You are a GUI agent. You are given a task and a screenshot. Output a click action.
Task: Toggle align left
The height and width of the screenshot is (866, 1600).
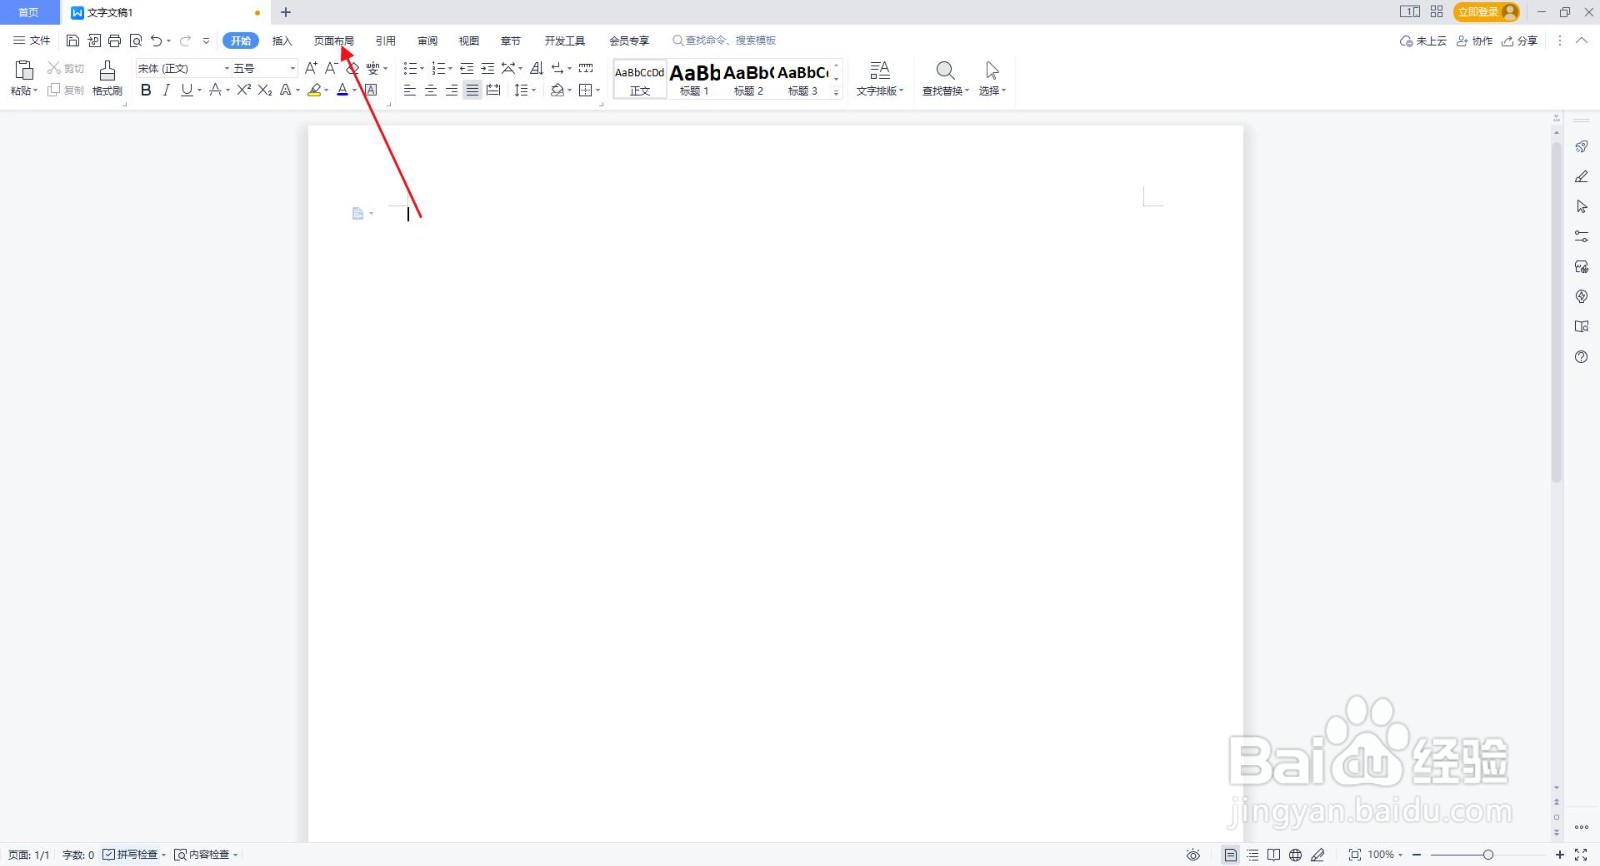click(x=409, y=90)
